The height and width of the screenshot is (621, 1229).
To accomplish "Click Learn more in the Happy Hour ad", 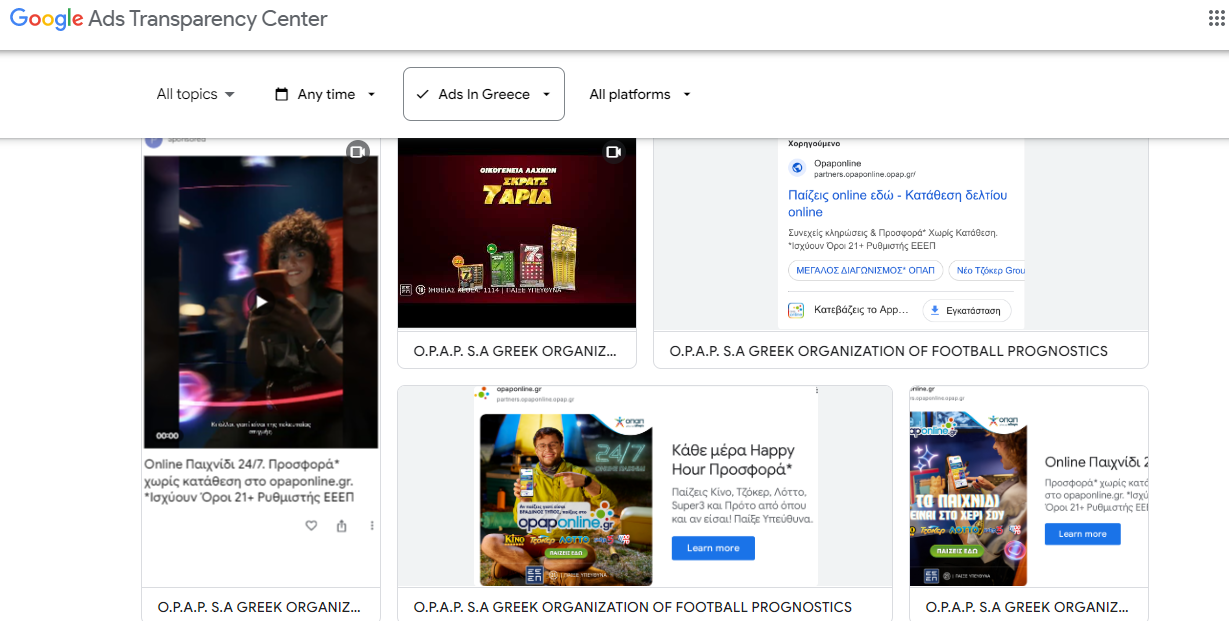I will tap(713, 548).
